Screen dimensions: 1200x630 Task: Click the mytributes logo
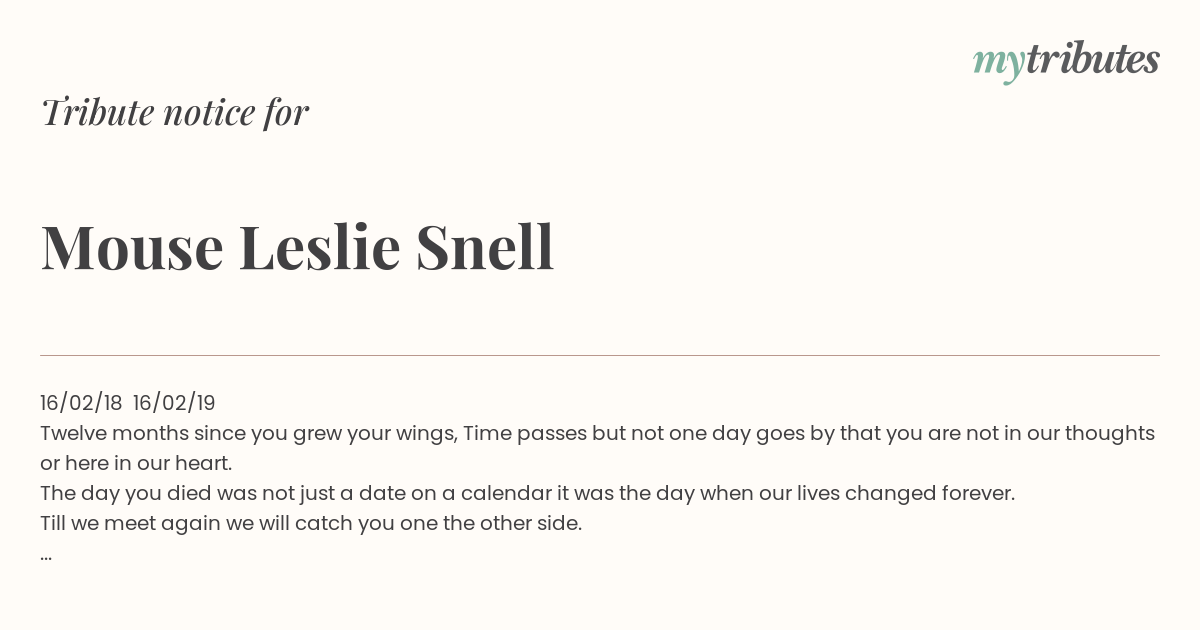pyautogui.click(x=1066, y=61)
